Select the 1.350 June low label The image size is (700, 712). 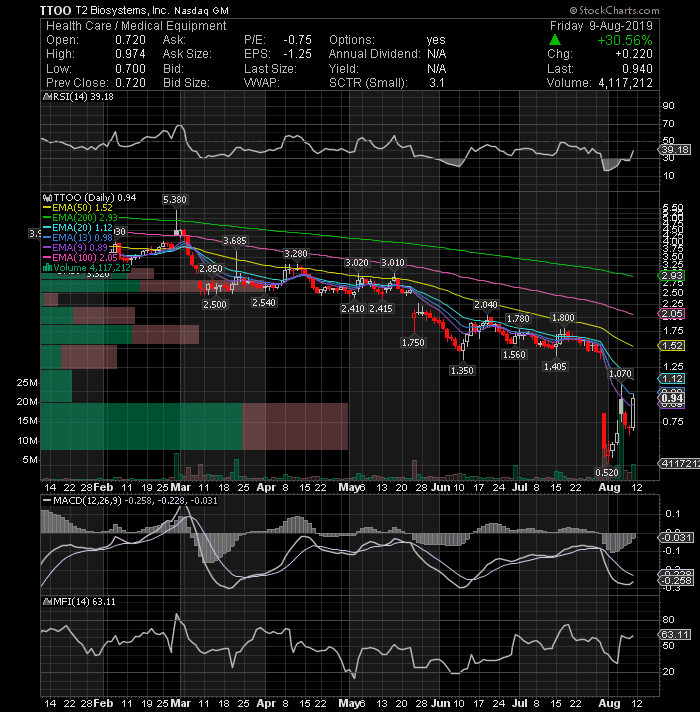tap(462, 371)
